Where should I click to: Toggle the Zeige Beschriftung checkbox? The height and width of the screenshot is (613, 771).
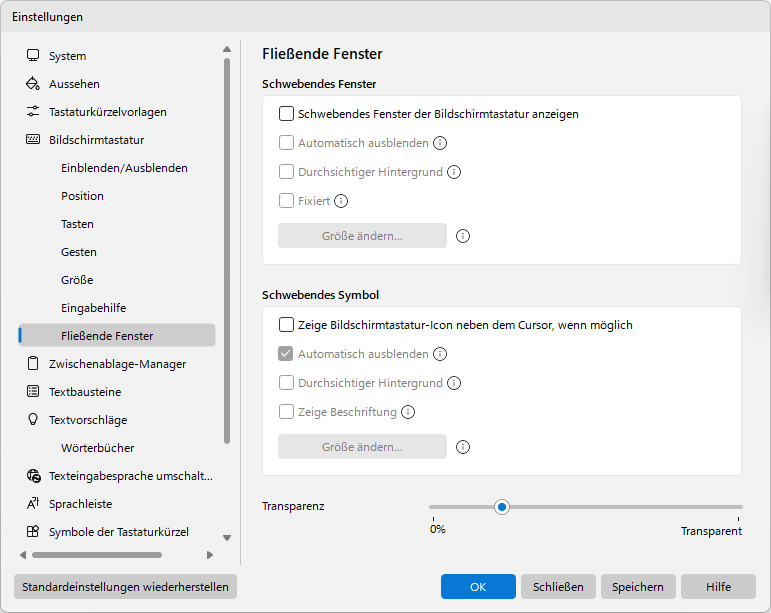[286, 411]
